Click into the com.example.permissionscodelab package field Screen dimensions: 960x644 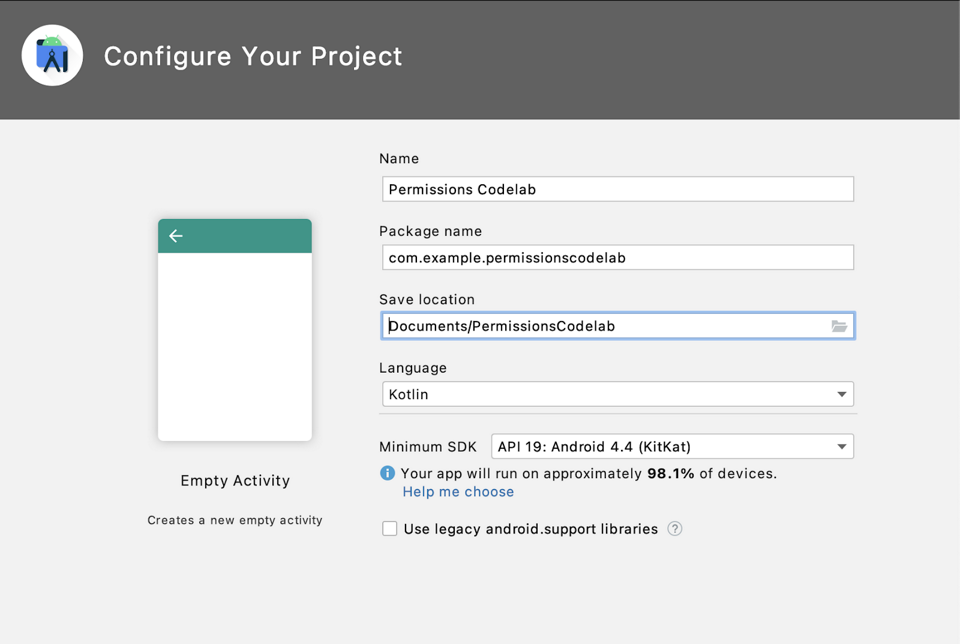point(618,258)
